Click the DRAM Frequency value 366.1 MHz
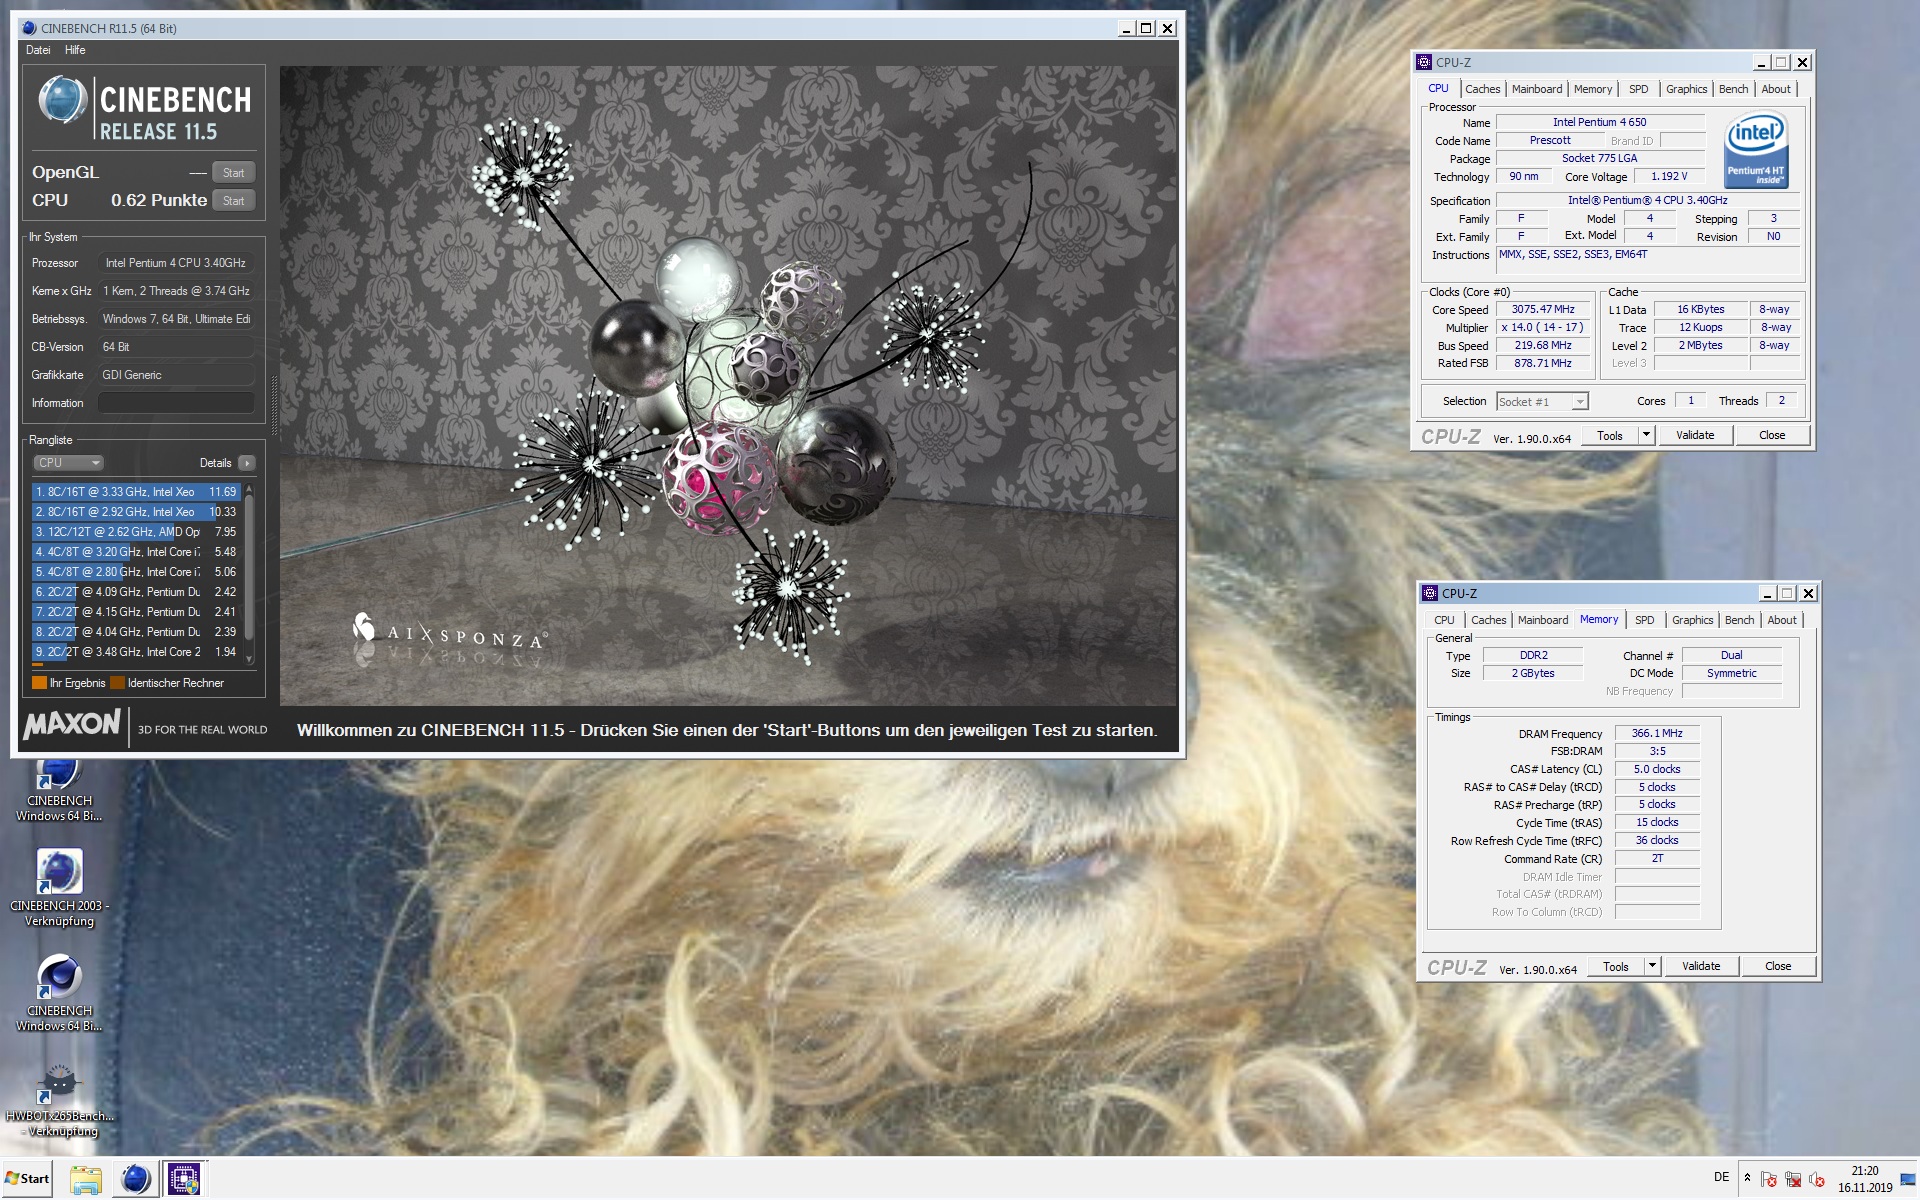 click(x=1657, y=733)
